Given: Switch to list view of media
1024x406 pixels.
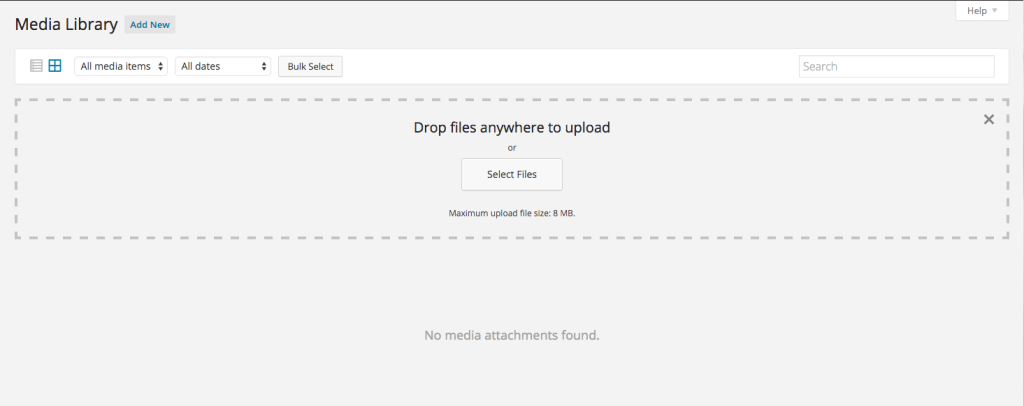Looking at the screenshot, I should point(36,66).
